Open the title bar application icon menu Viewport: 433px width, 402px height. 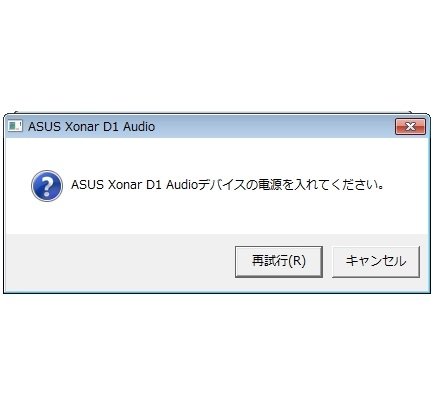point(15,126)
